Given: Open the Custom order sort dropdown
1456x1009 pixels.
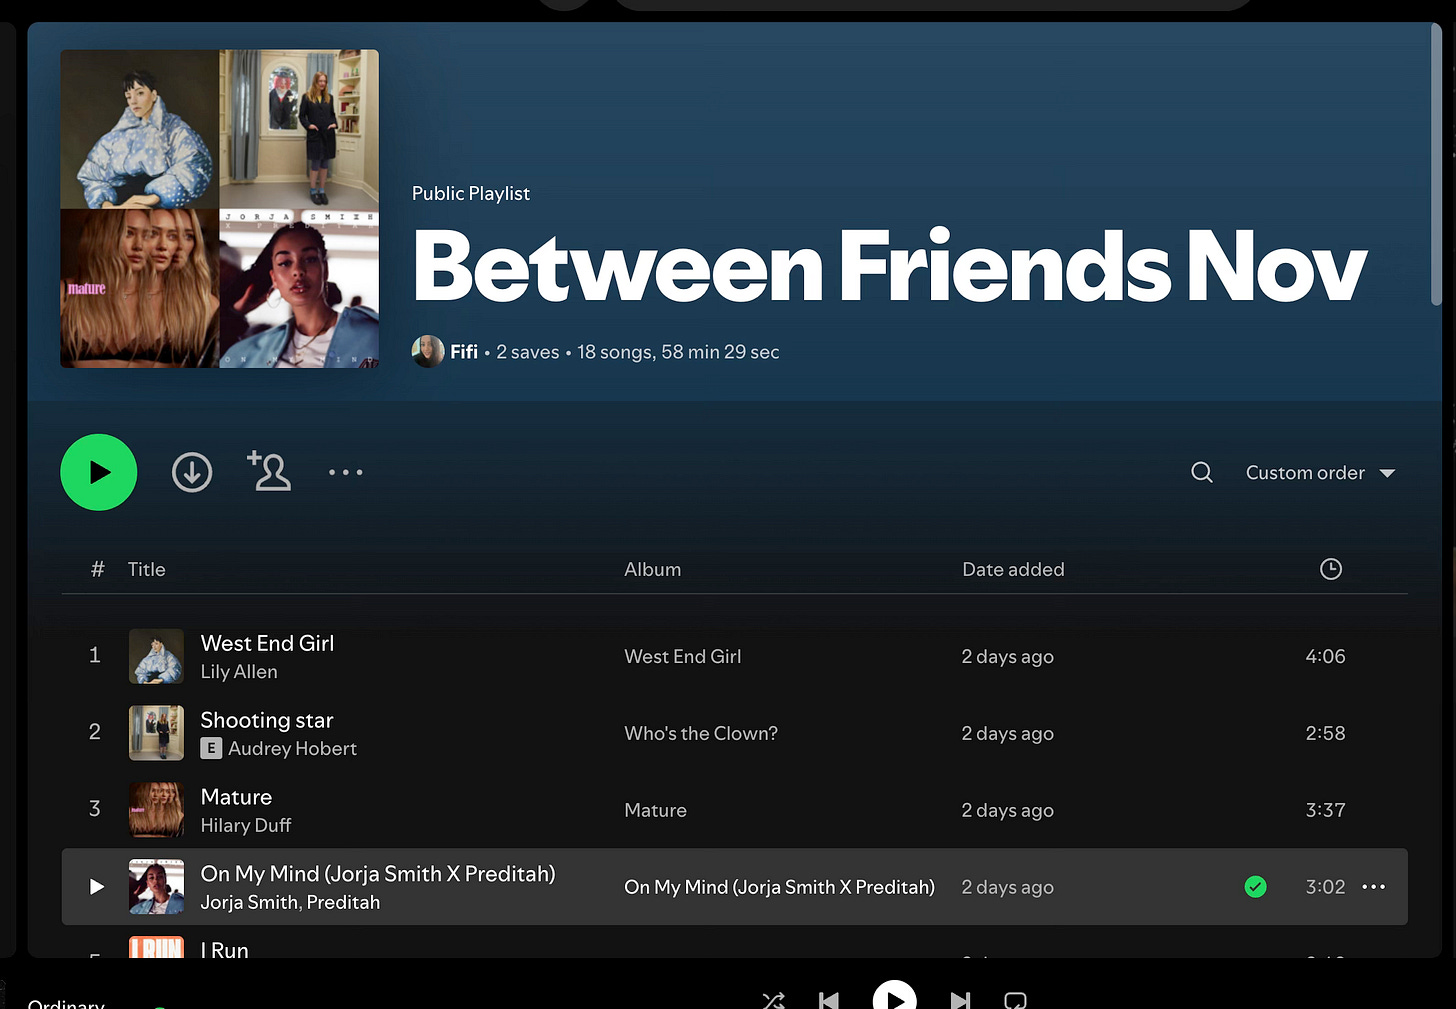Looking at the screenshot, I should (x=1320, y=473).
